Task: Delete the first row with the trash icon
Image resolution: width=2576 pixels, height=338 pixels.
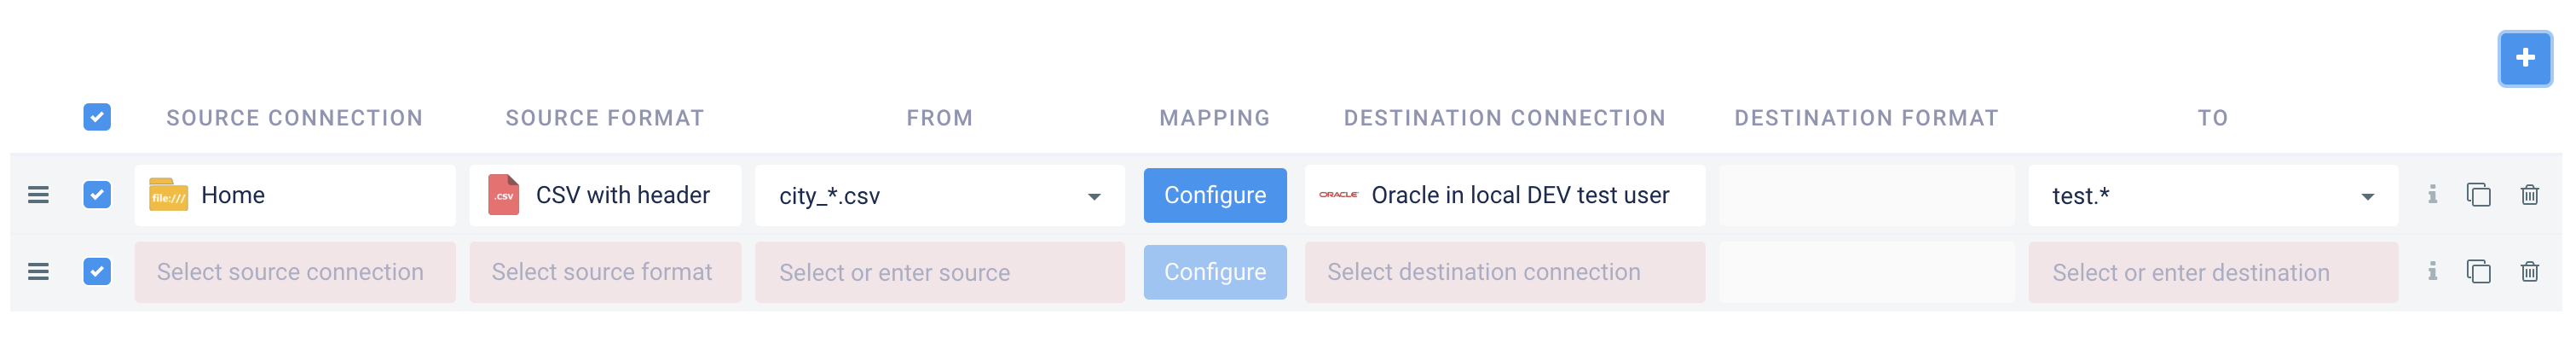Action: click(2530, 195)
